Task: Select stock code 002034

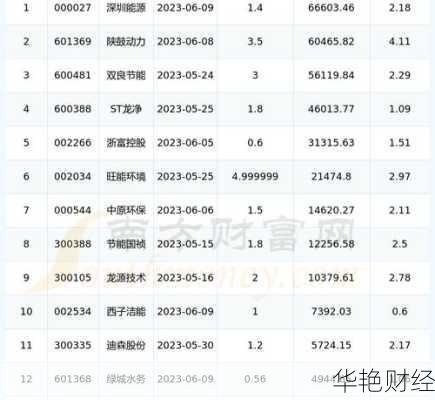Action: tap(73, 176)
